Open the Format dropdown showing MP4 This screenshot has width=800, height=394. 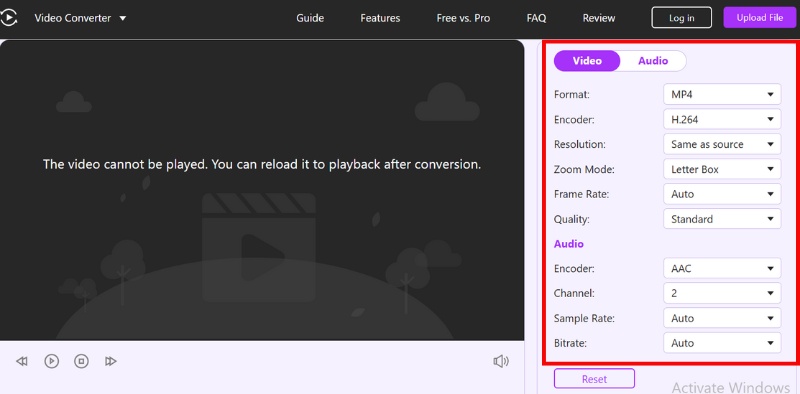point(722,94)
